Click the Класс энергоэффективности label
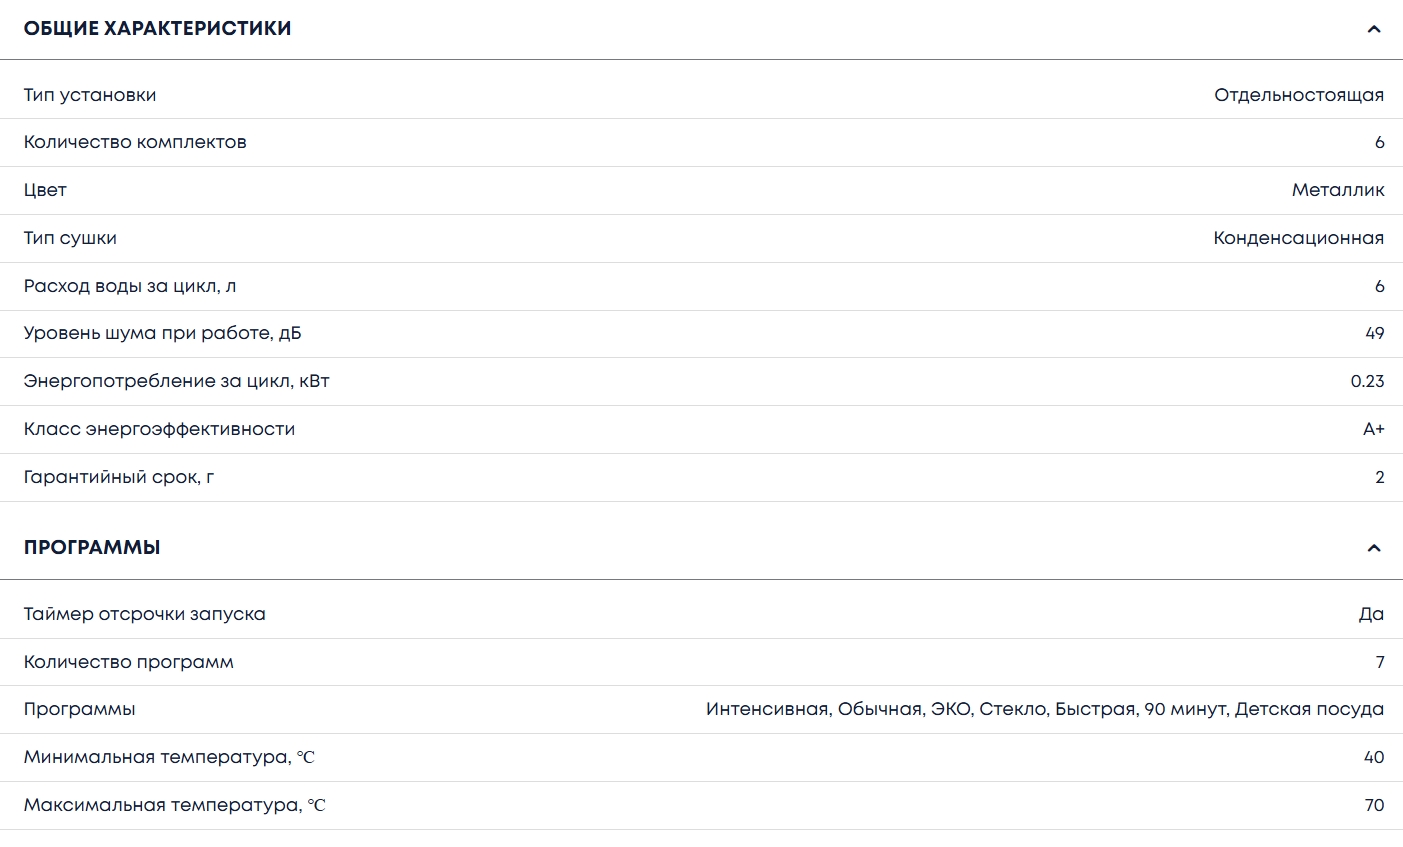The width and height of the screenshot is (1403, 847). tap(159, 429)
